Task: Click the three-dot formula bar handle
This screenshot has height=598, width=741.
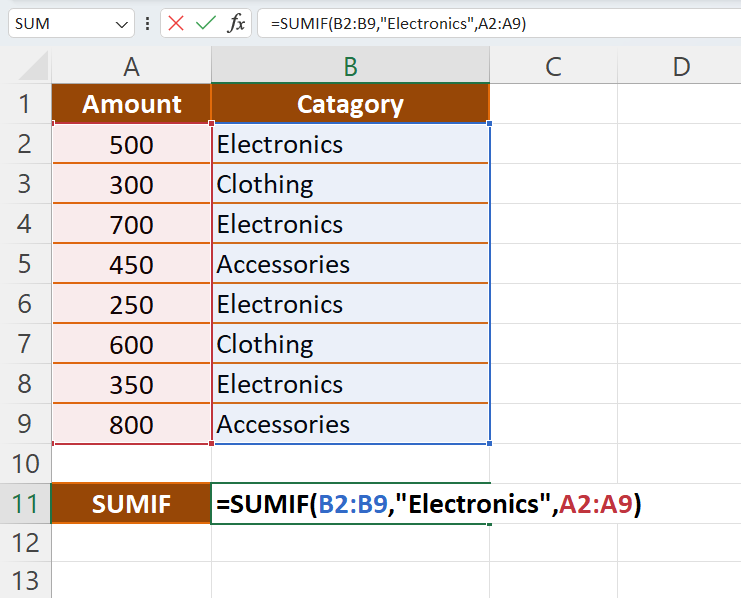Action: 148,24
